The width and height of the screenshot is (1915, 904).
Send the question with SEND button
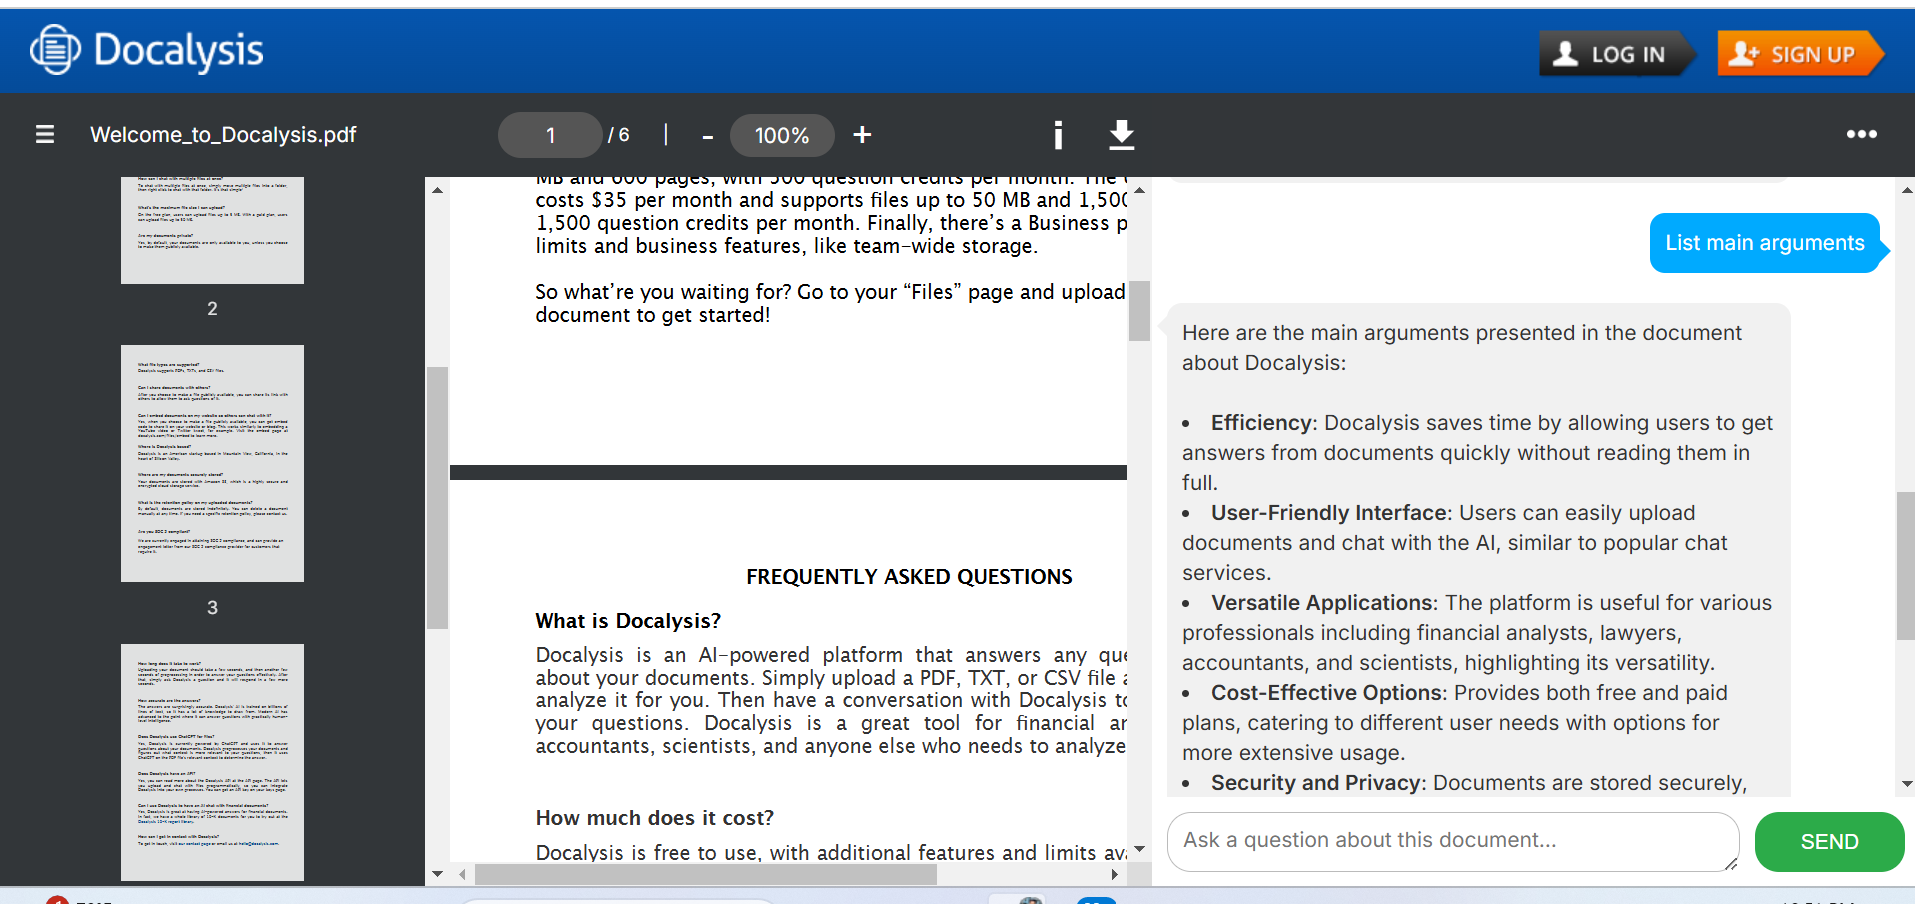[x=1828, y=842]
